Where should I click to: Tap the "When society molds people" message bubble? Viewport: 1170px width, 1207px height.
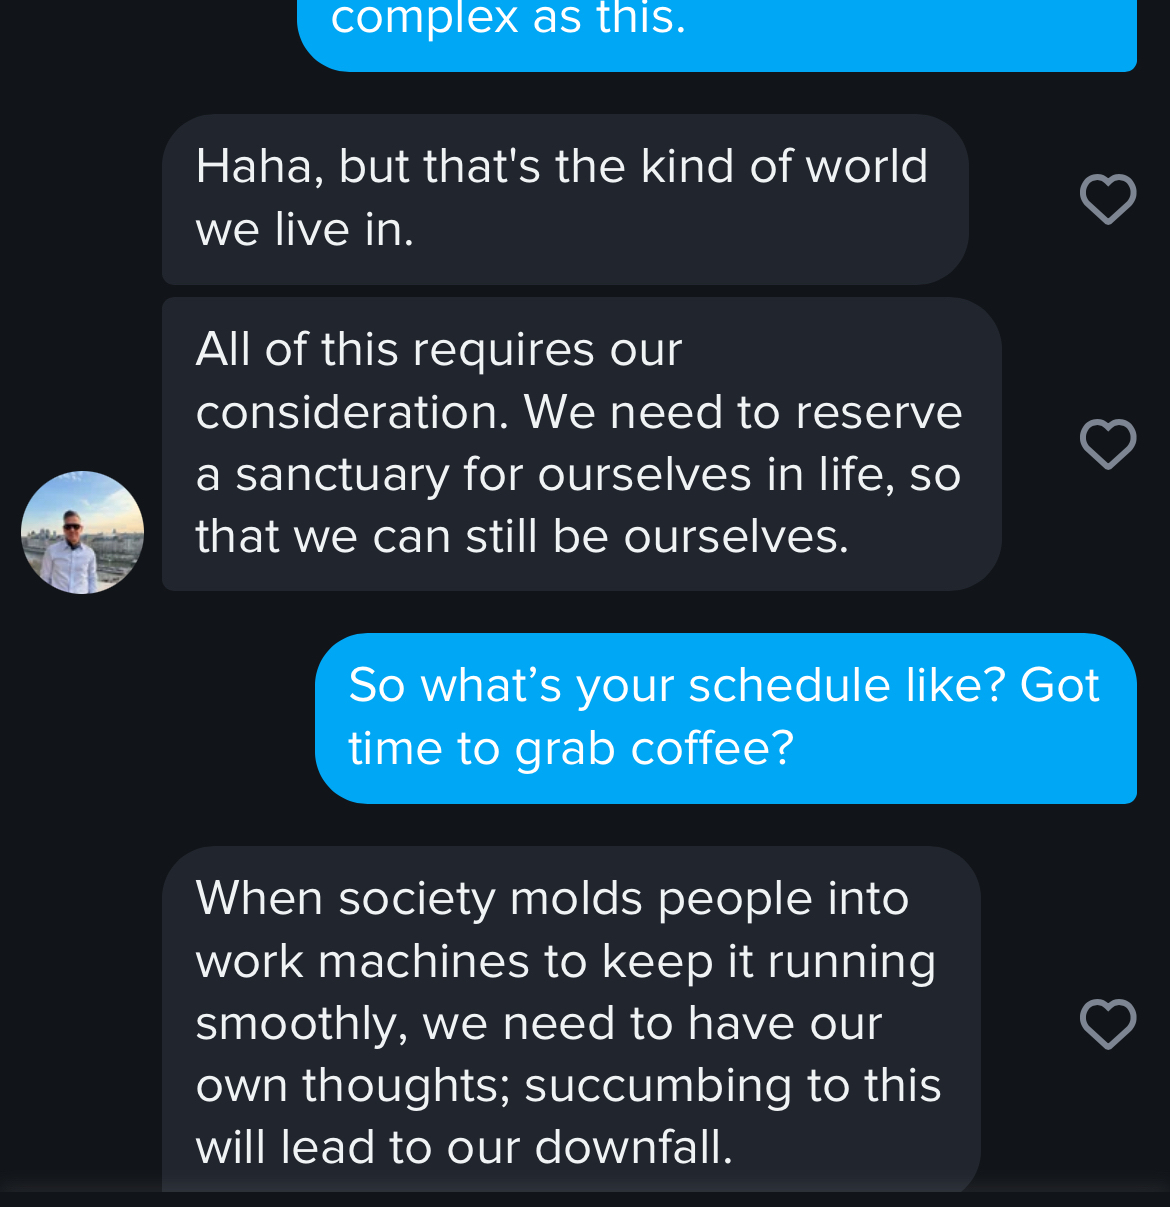pos(571,1020)
